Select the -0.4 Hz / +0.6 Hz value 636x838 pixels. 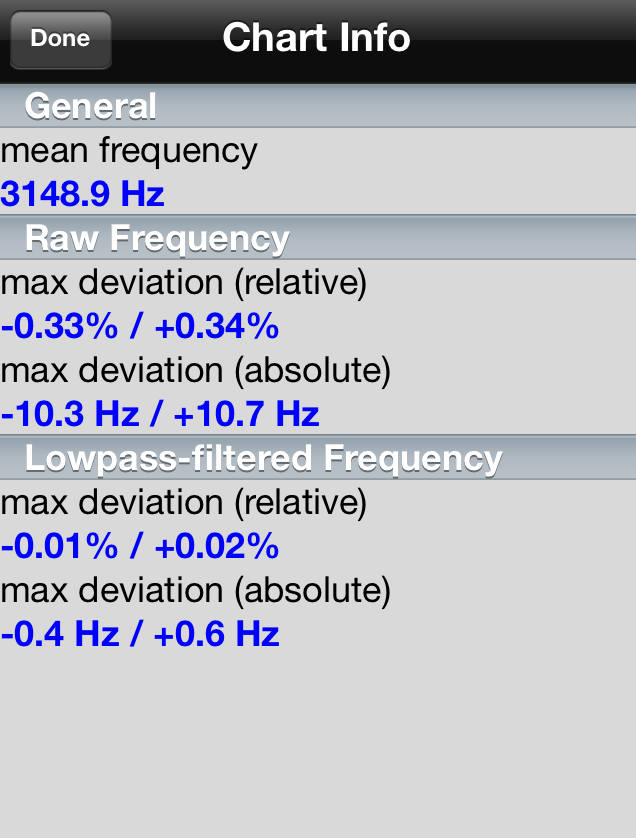(x=140, y=634)
